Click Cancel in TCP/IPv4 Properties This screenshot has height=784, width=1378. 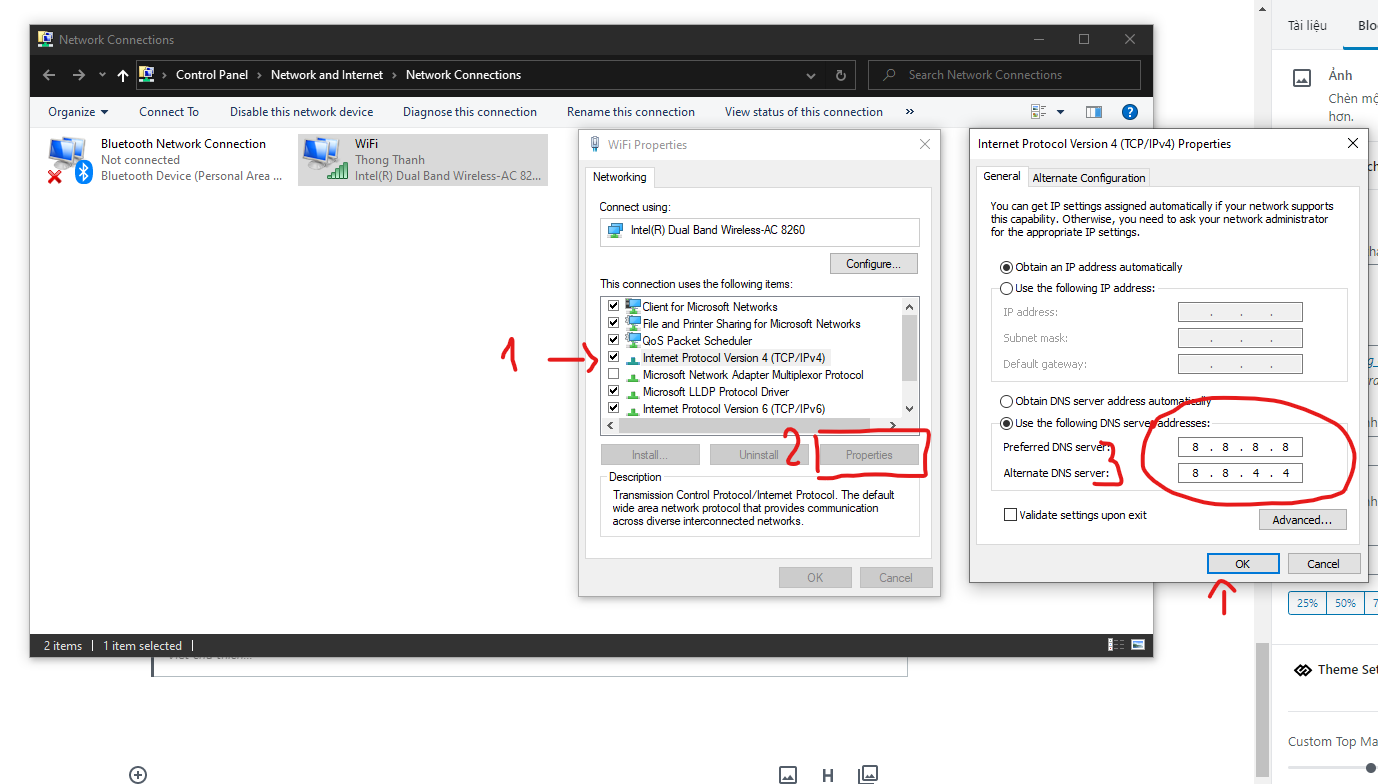[1323, 563]
